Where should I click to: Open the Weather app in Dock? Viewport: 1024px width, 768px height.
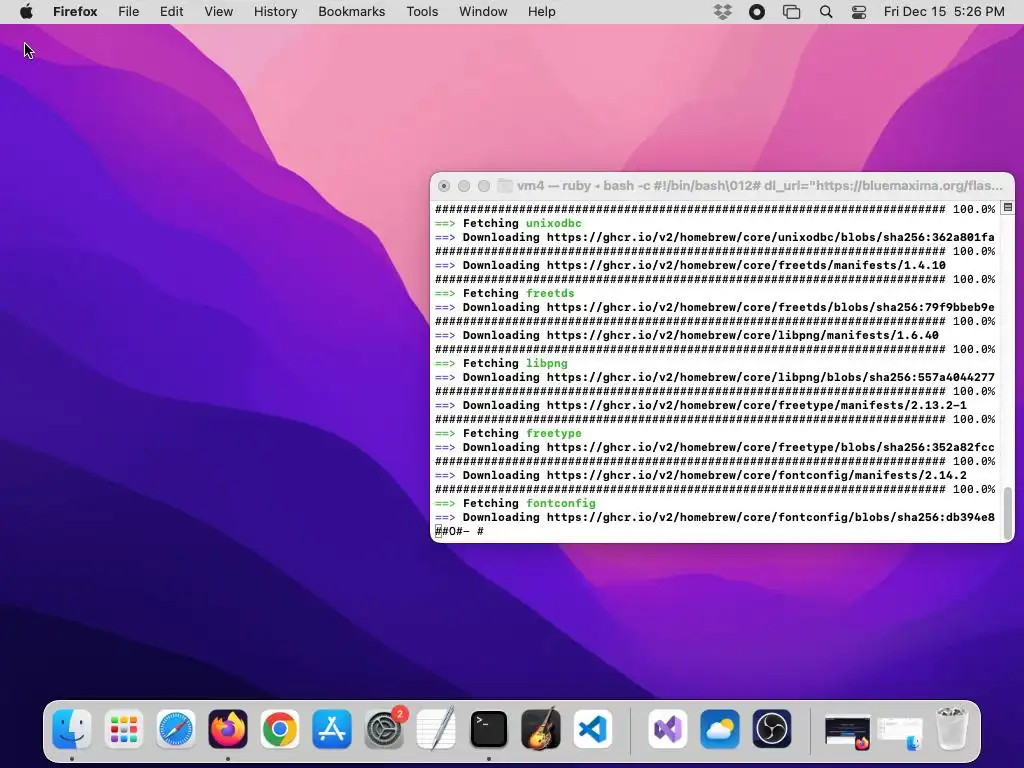(720, 729)
